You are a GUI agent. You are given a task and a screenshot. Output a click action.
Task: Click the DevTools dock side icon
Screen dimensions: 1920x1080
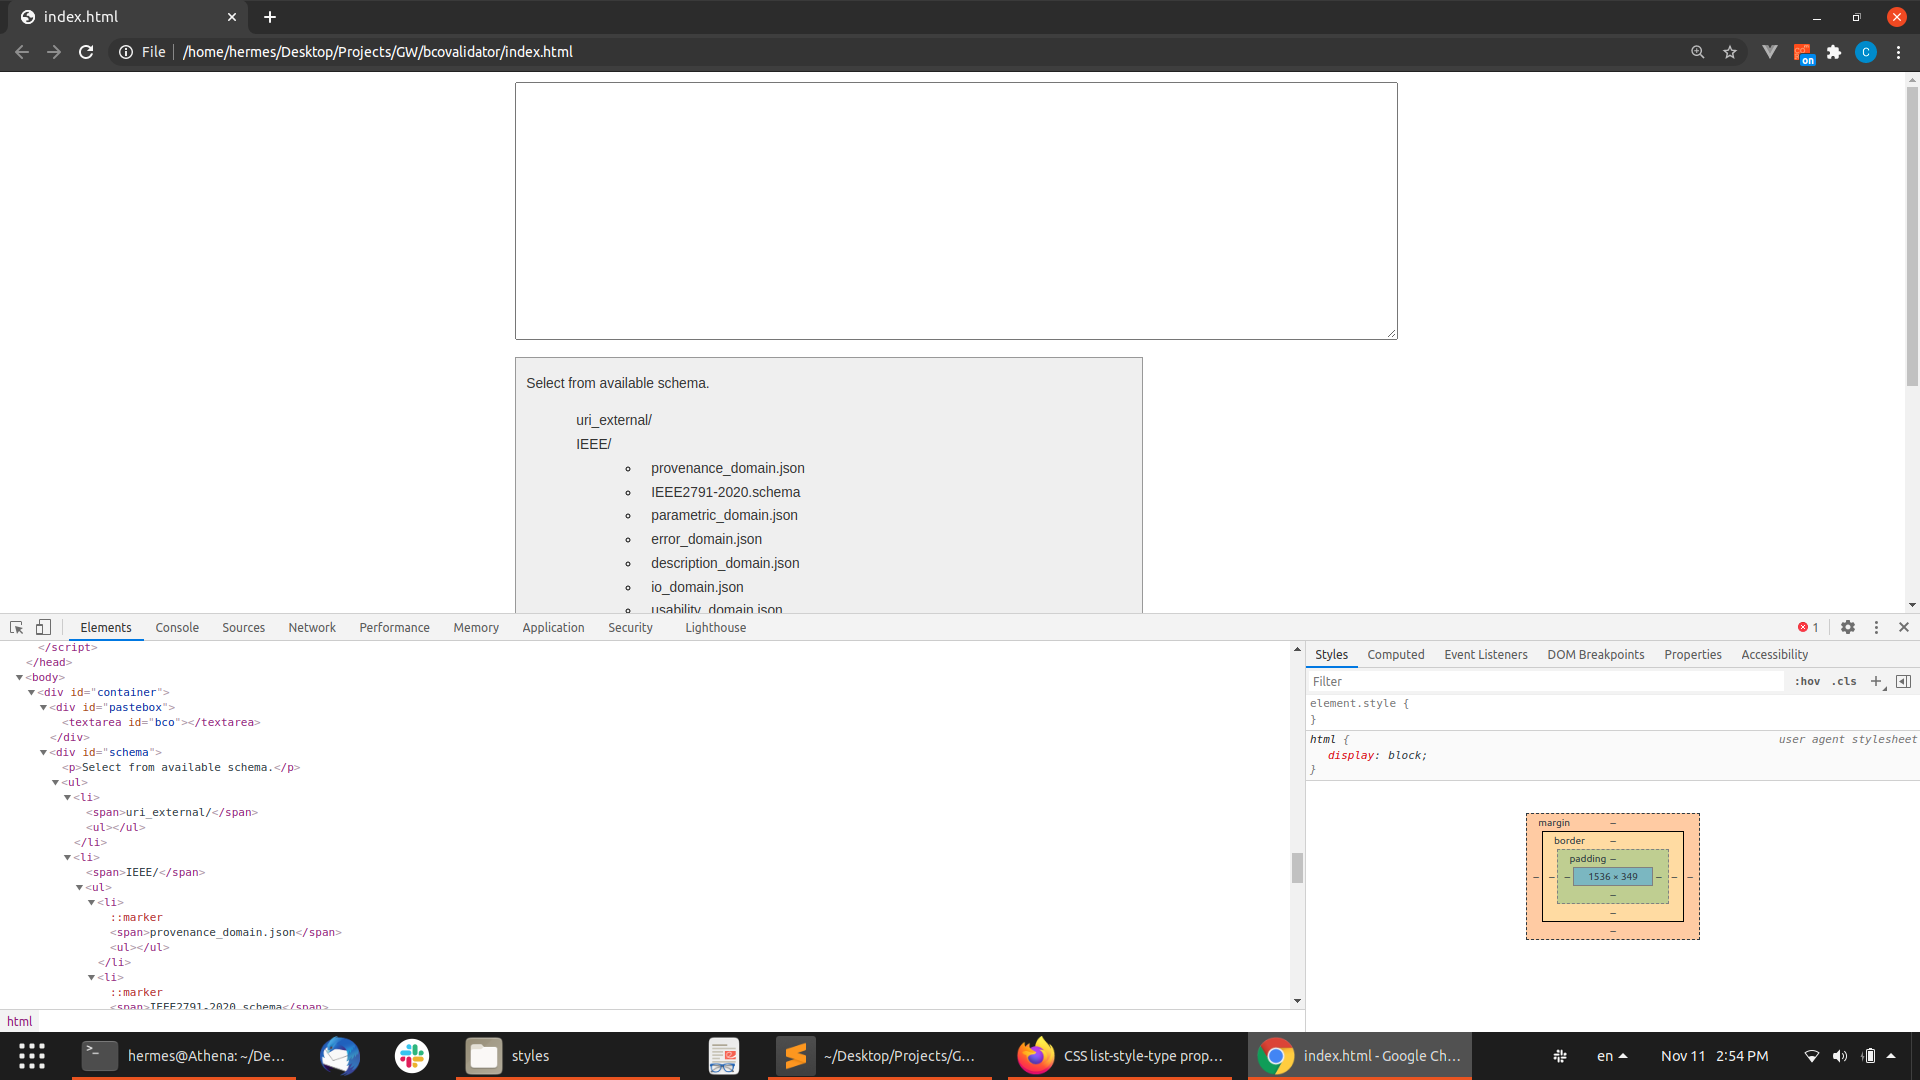(1875, 626)
